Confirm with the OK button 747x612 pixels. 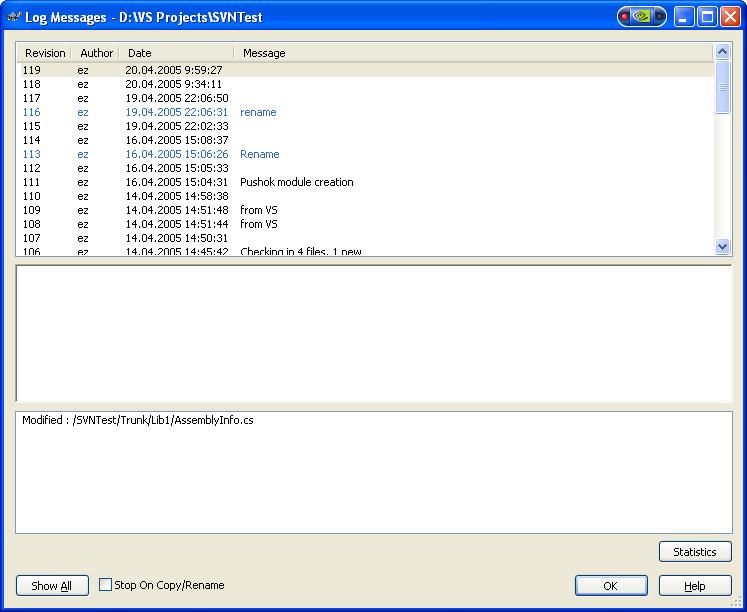tap(610, 586)
